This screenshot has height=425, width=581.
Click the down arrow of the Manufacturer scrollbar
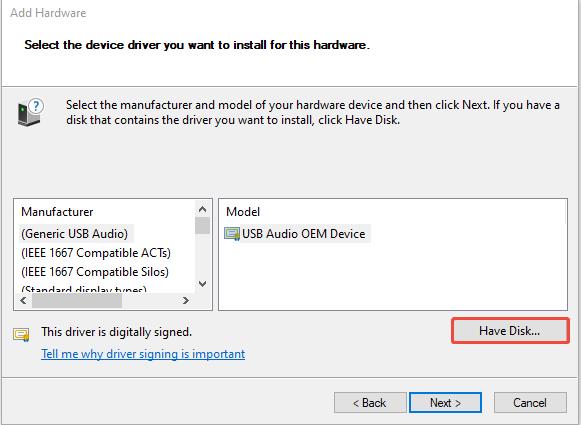pyautogui.click(x=202, y=284)
